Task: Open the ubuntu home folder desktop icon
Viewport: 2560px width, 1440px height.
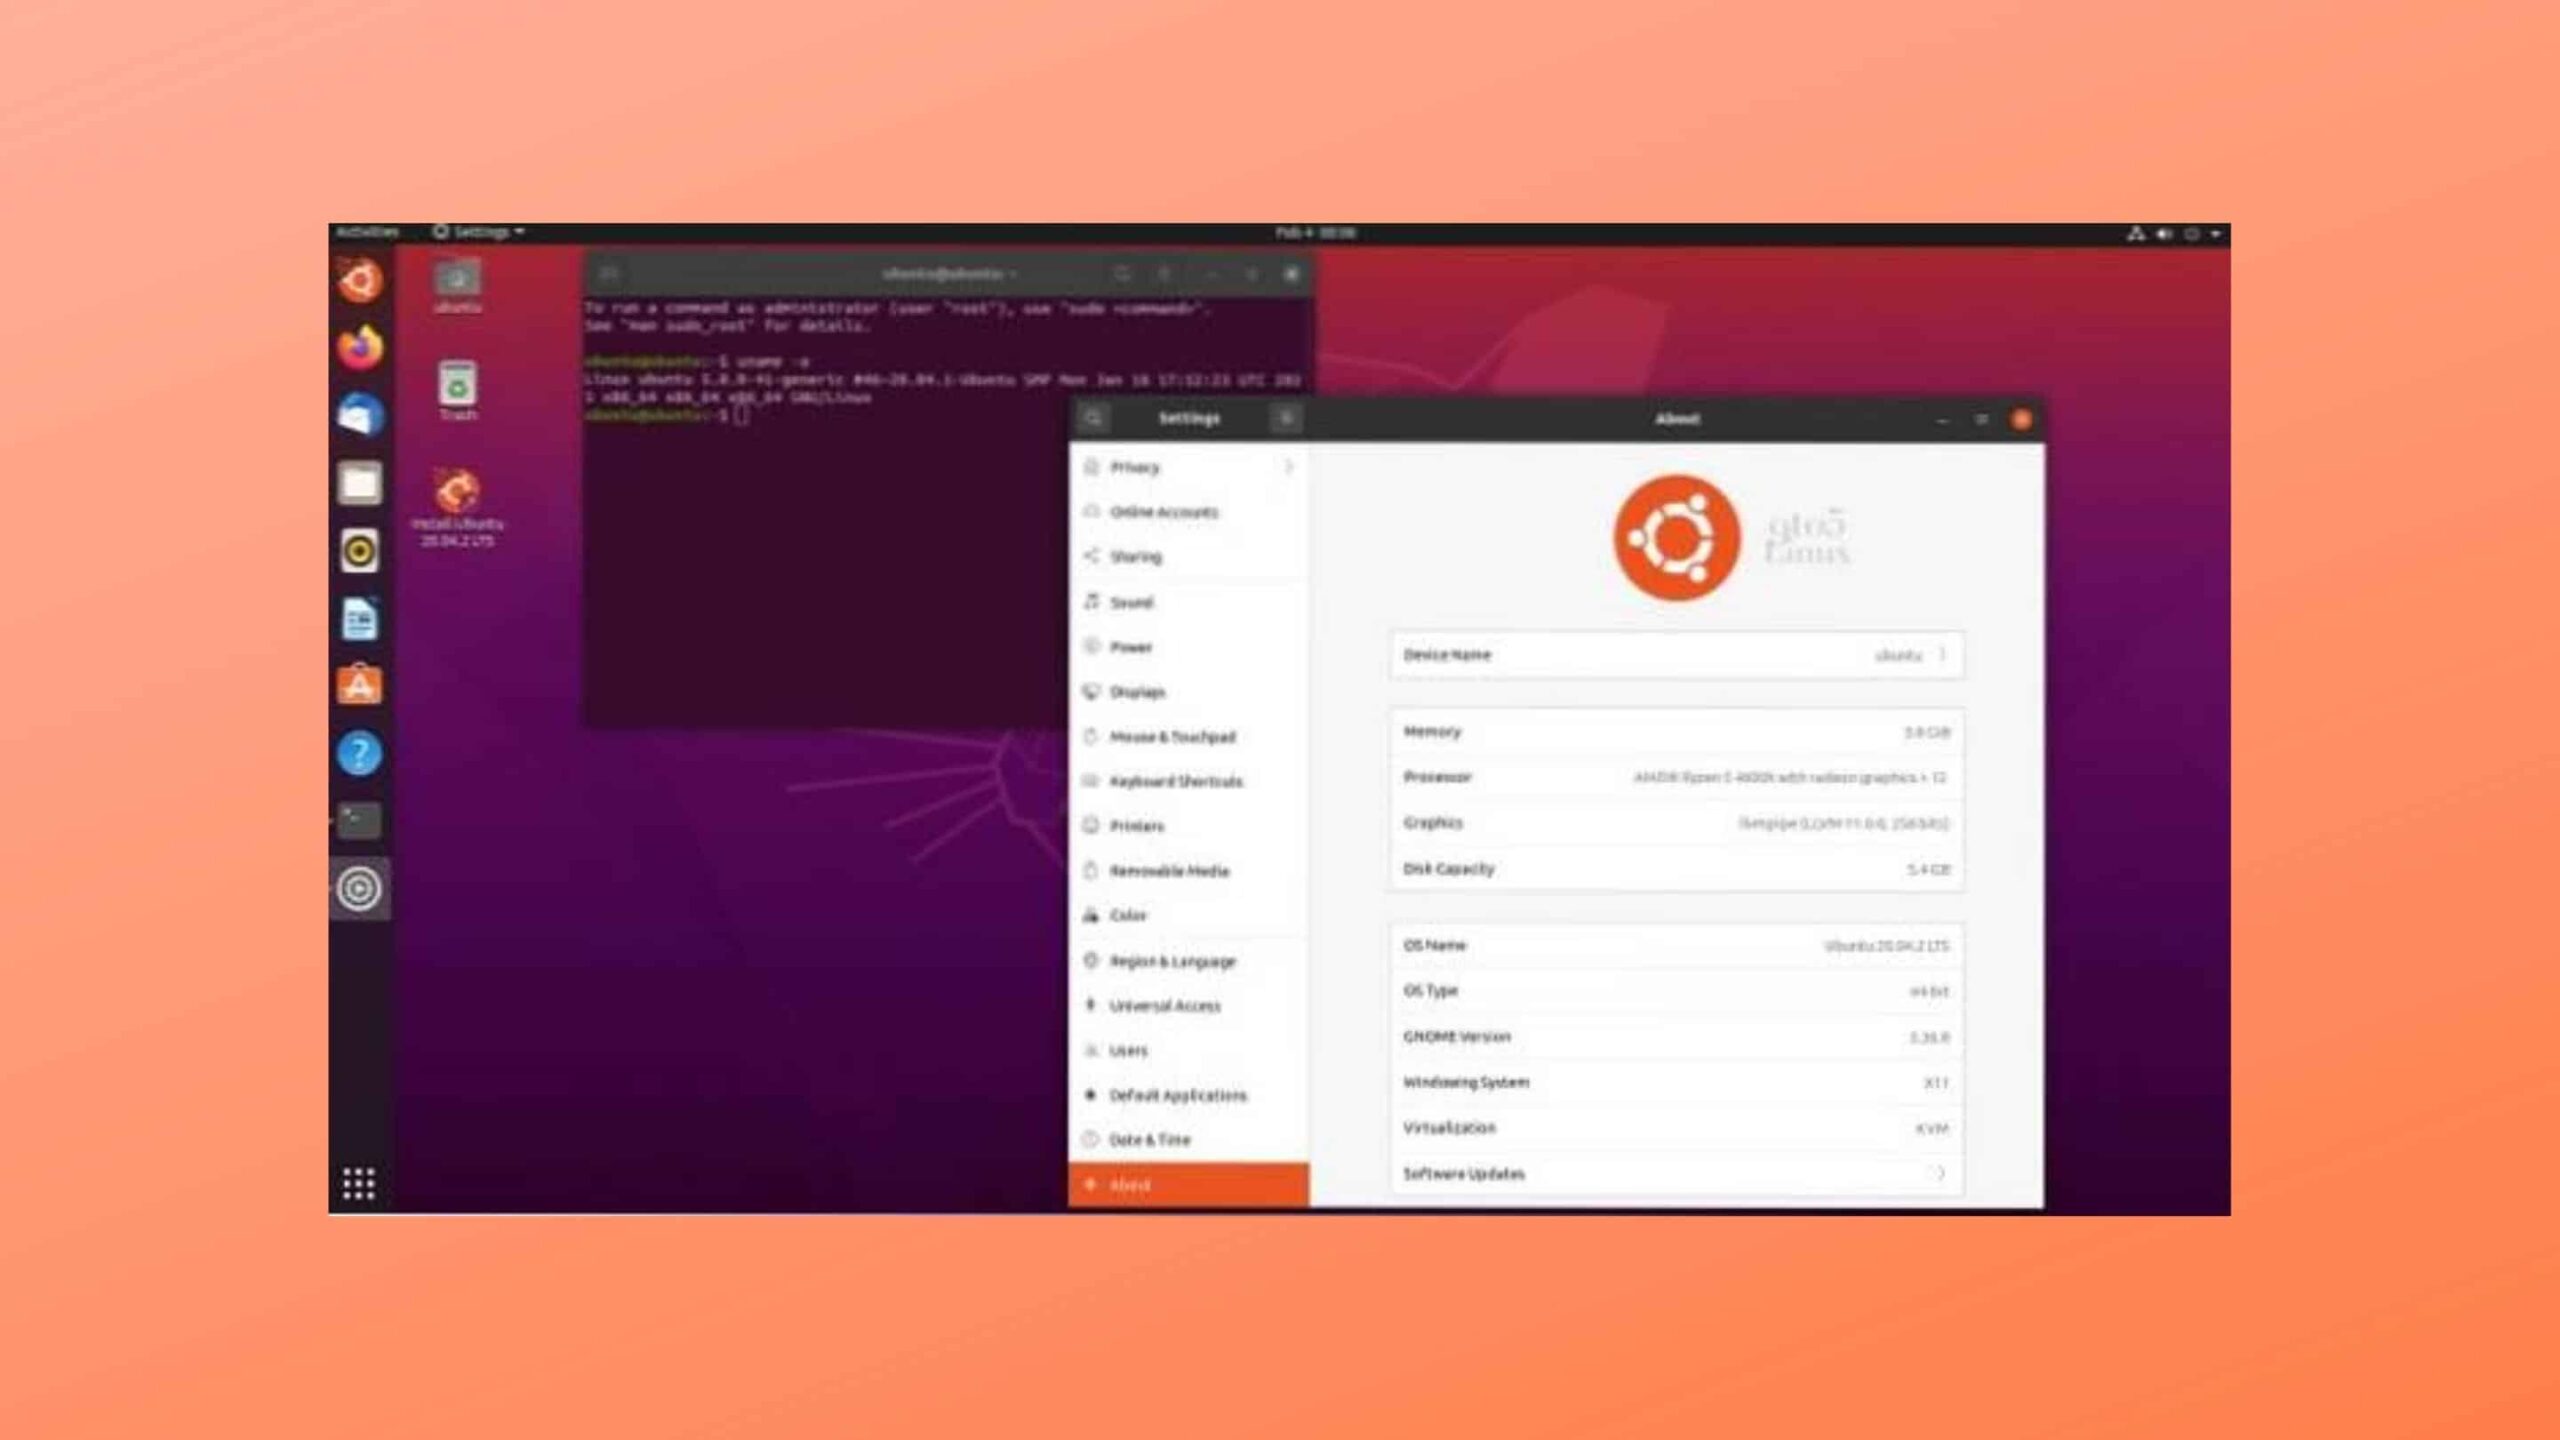Action: click(458, 286)
